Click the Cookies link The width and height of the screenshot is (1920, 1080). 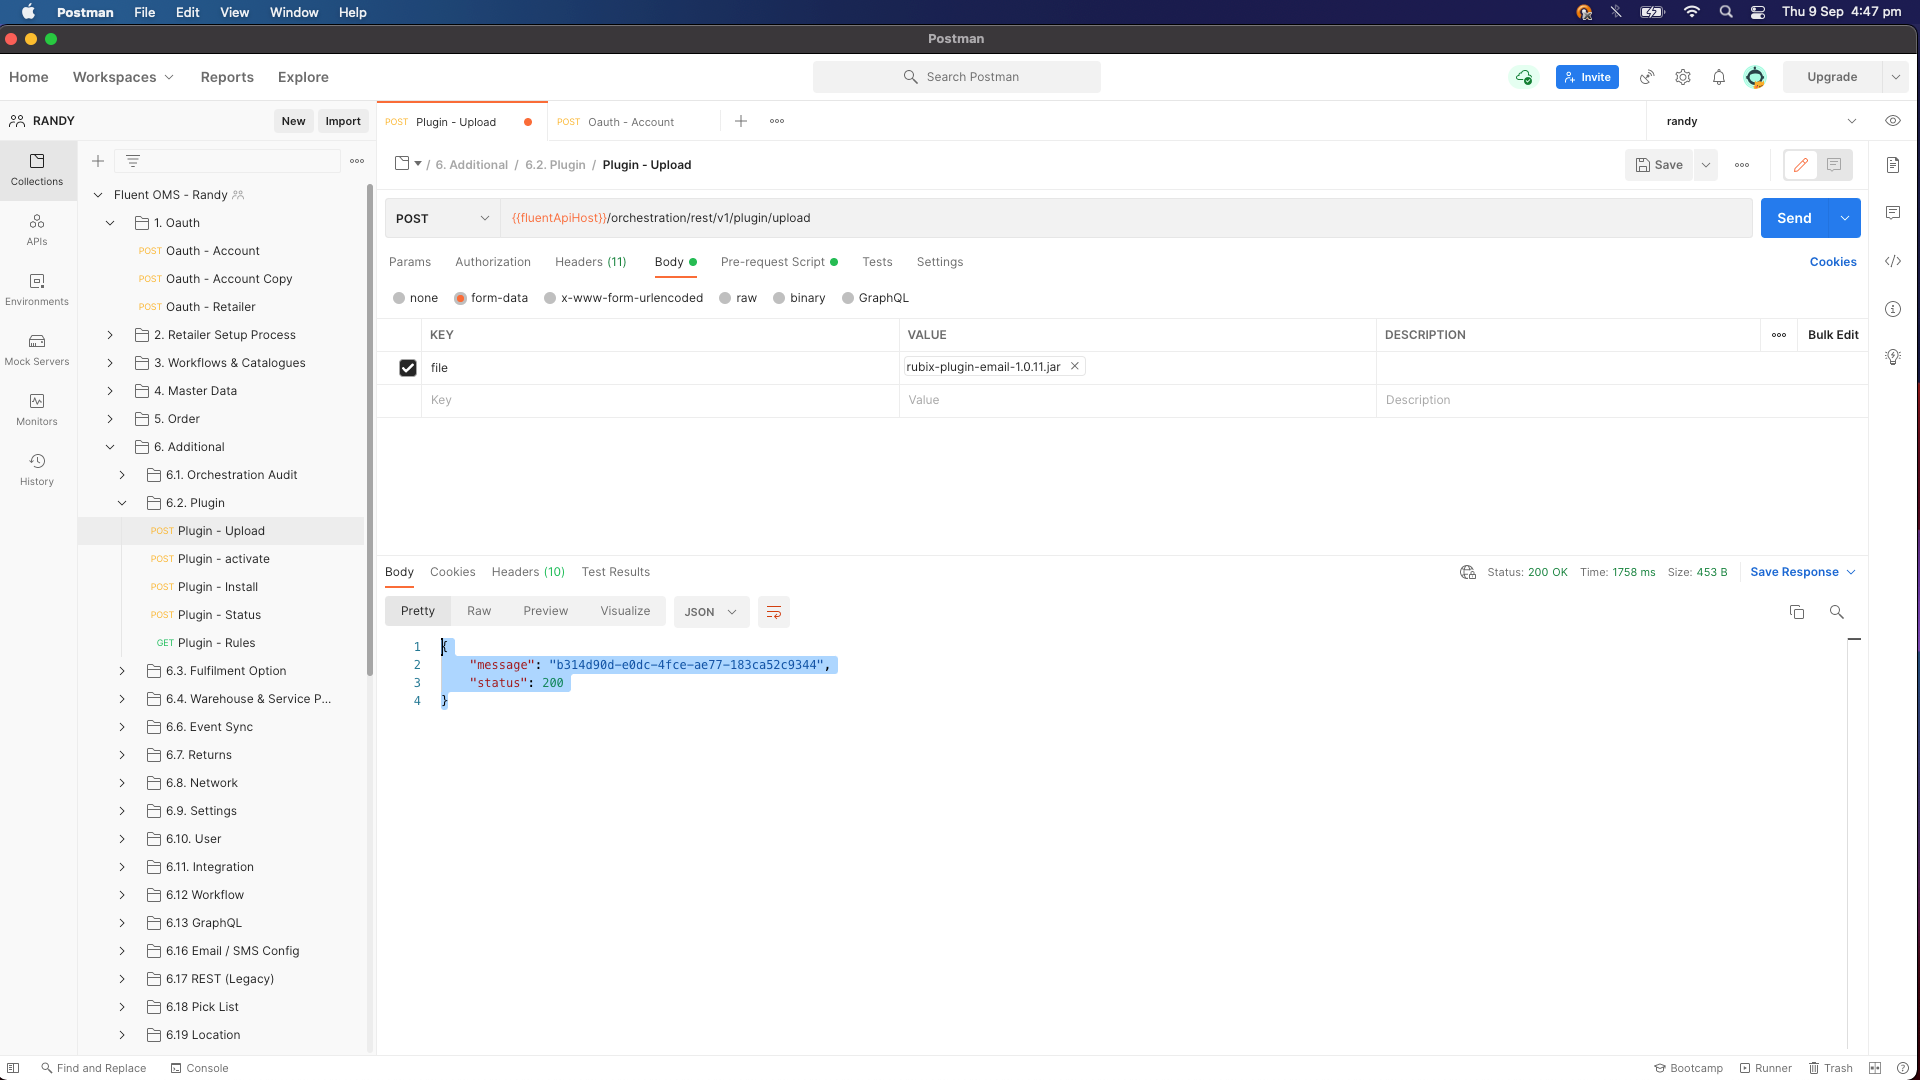[x=1833, y=262]
